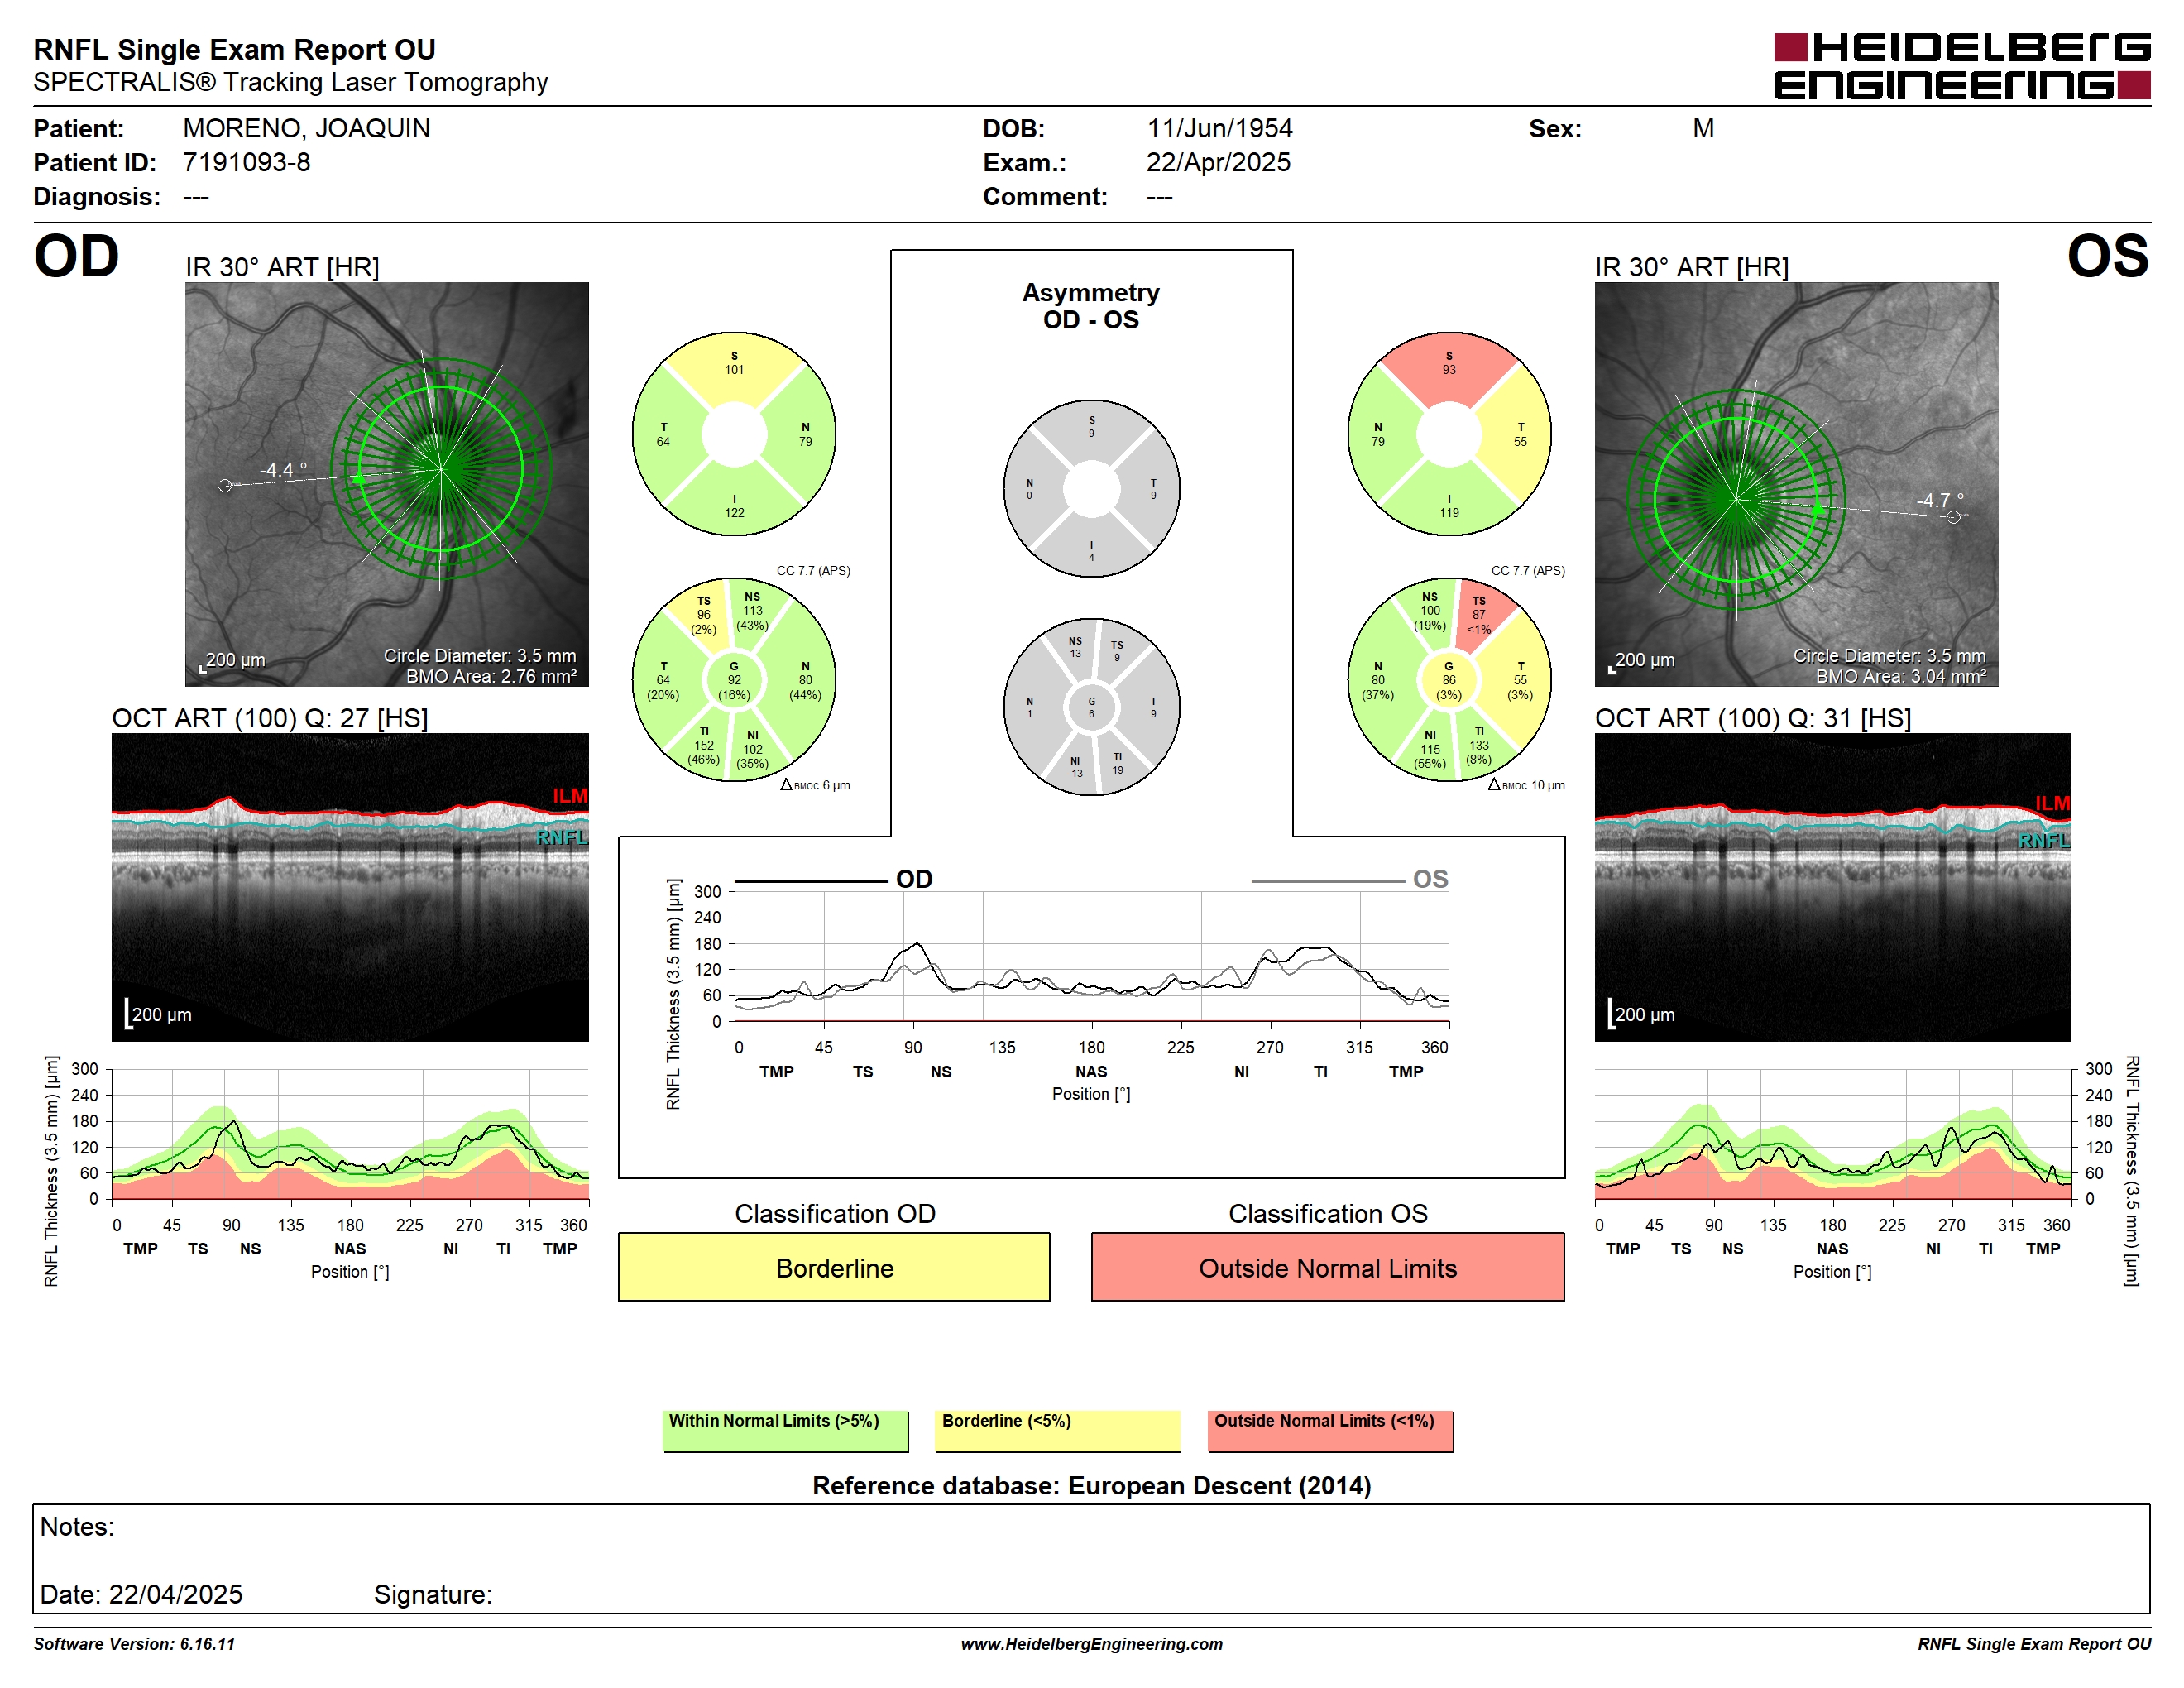Click the OS TI sector value 133
This screenshot has height=1688, width=2184.
(1479, 745)
